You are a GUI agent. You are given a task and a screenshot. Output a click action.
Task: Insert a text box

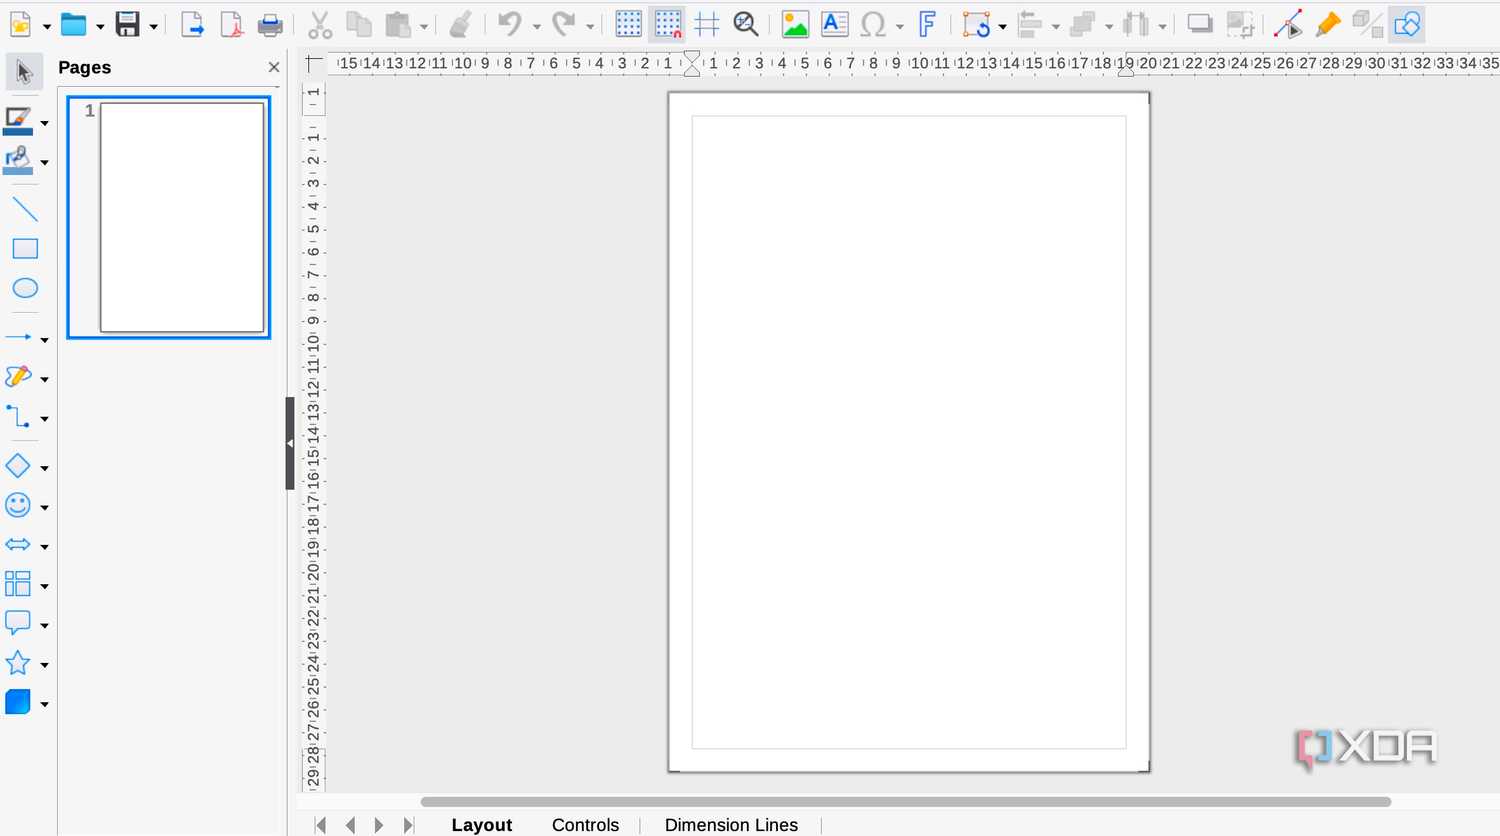click(x=834, y=25)
